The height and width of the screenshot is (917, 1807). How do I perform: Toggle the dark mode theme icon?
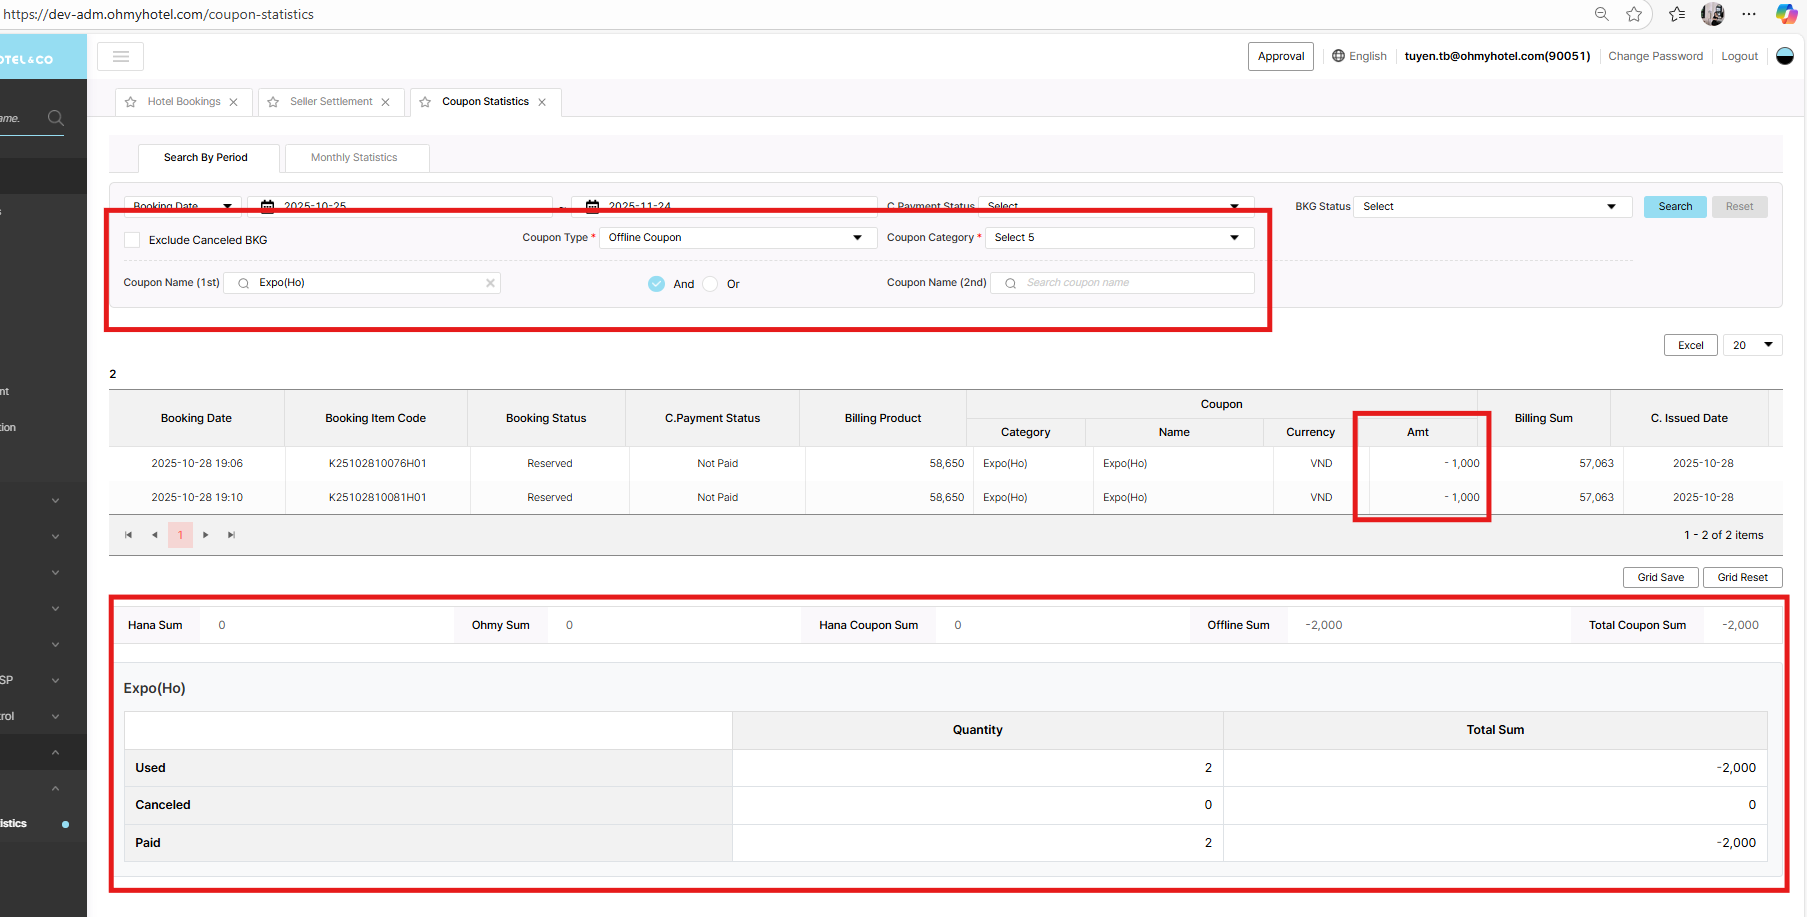pyautogui.click(x=1784, y=56)
